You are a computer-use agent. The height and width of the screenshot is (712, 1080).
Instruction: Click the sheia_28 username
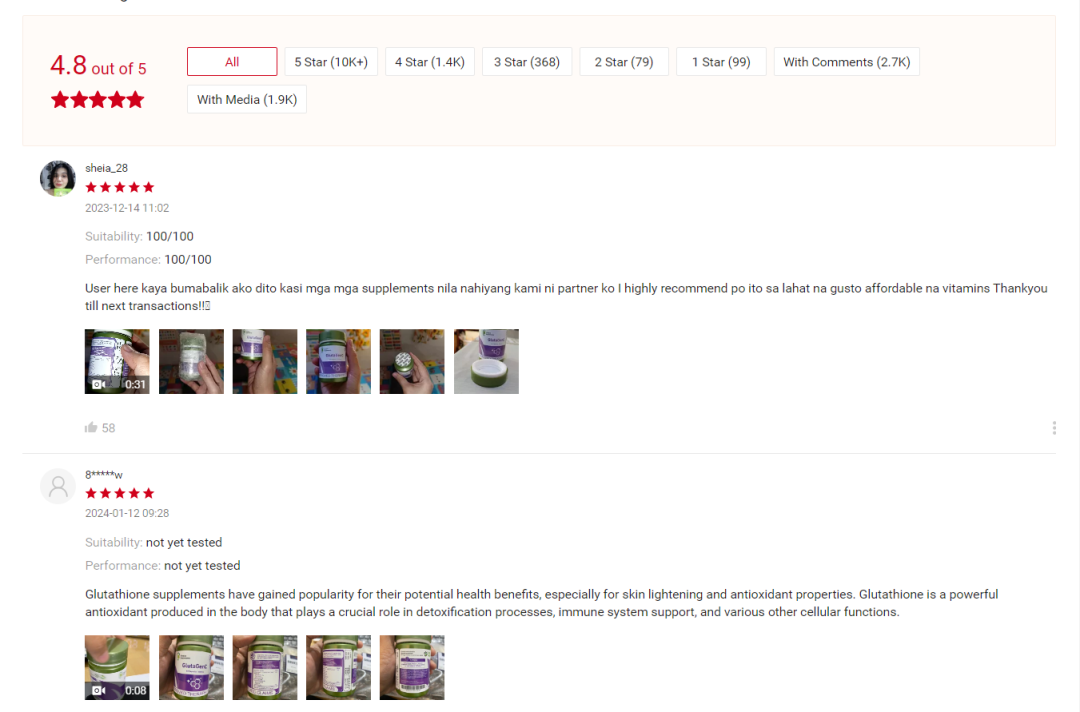pyautogui.click(x=106, y=168)
